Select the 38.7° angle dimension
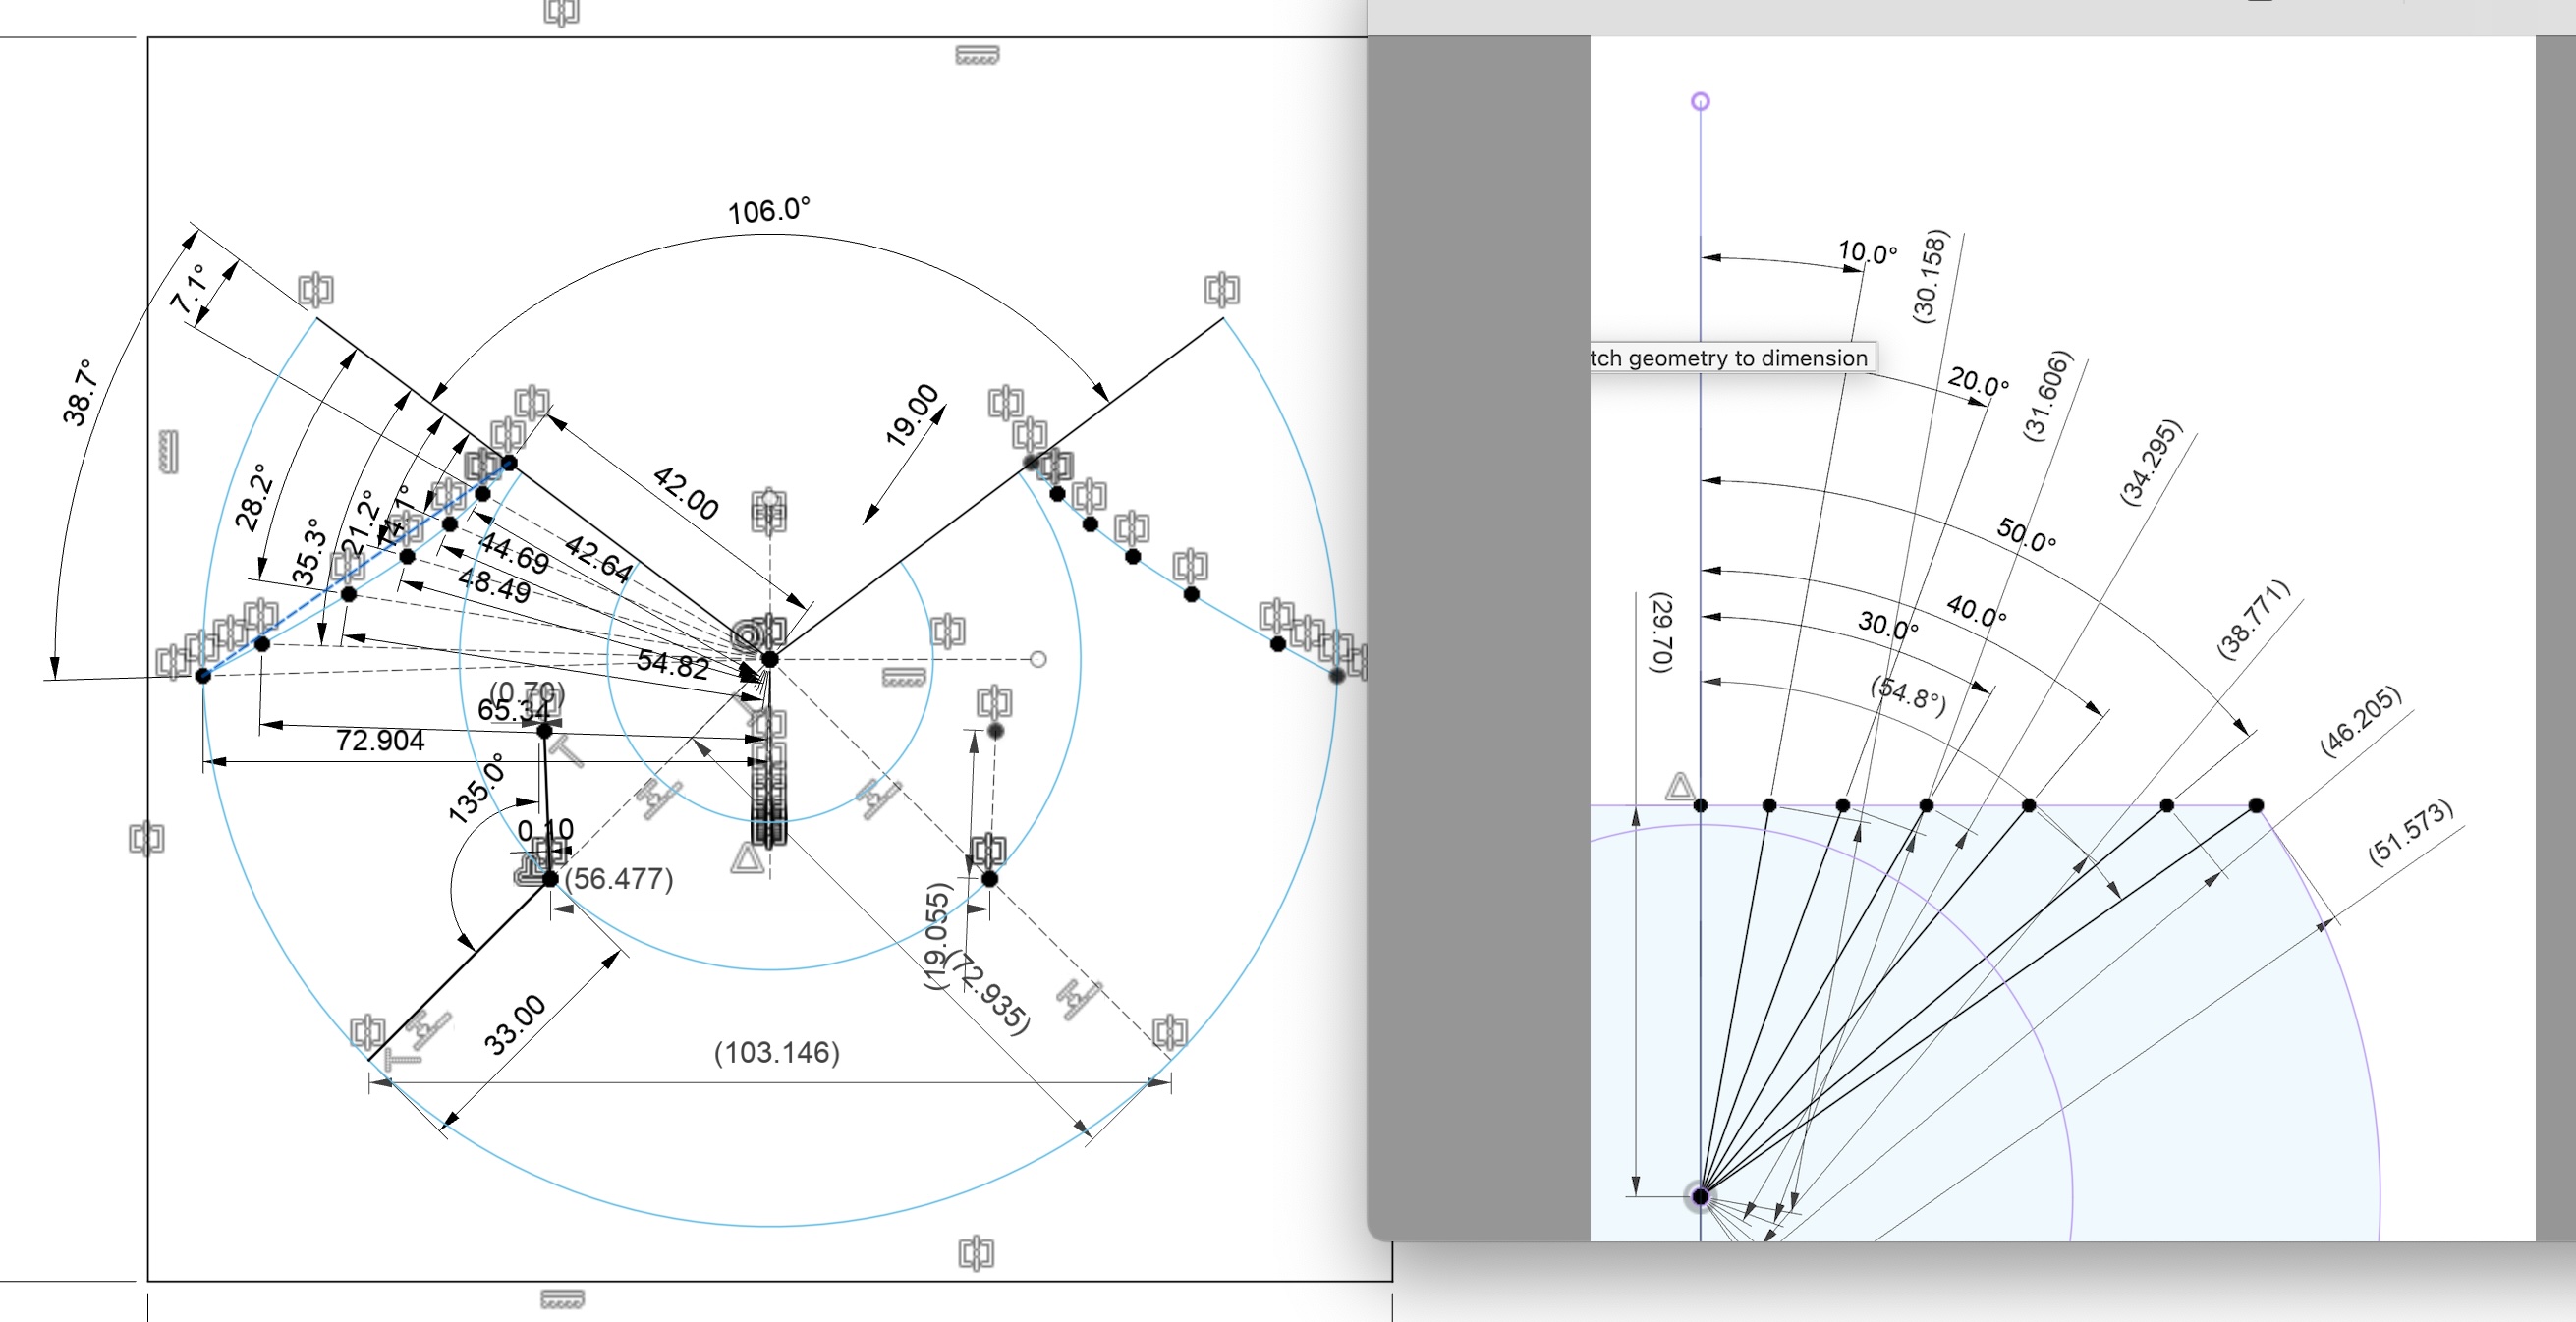This screenshot has height=1322, width=2576. click(80, 392)
